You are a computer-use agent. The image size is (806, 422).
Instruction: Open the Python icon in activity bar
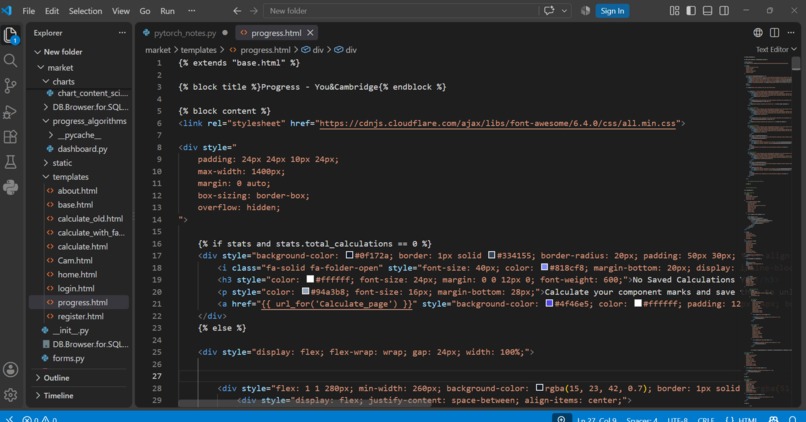(10, 187)
